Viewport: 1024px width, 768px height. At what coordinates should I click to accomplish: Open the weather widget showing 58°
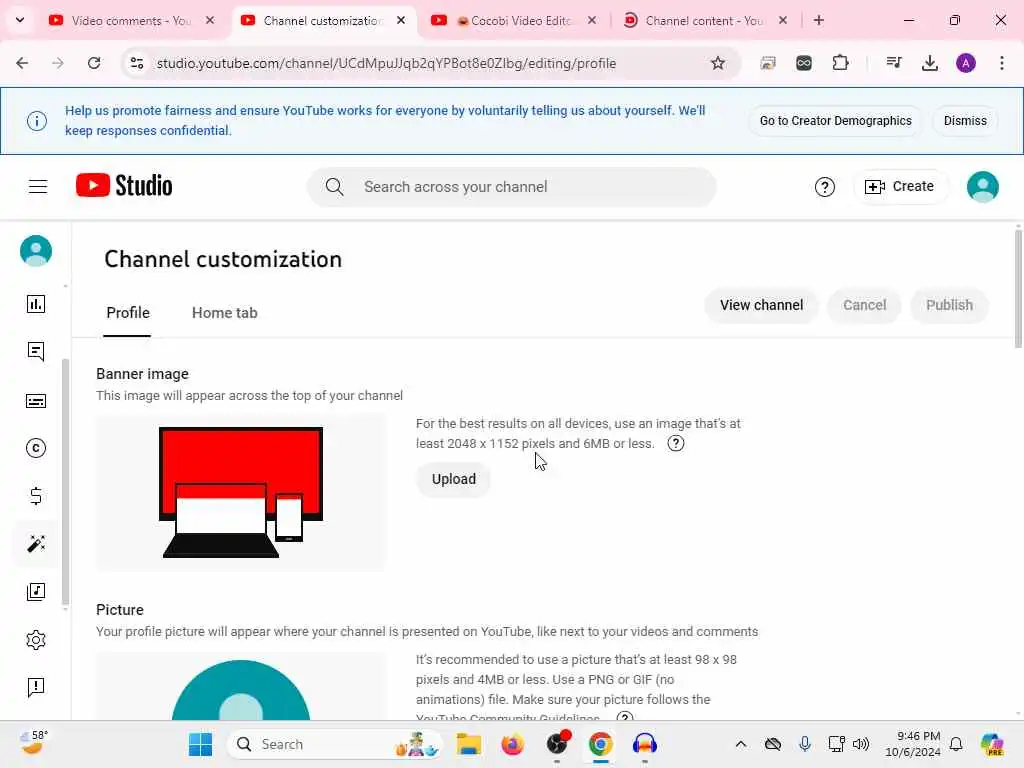point(34,743)
